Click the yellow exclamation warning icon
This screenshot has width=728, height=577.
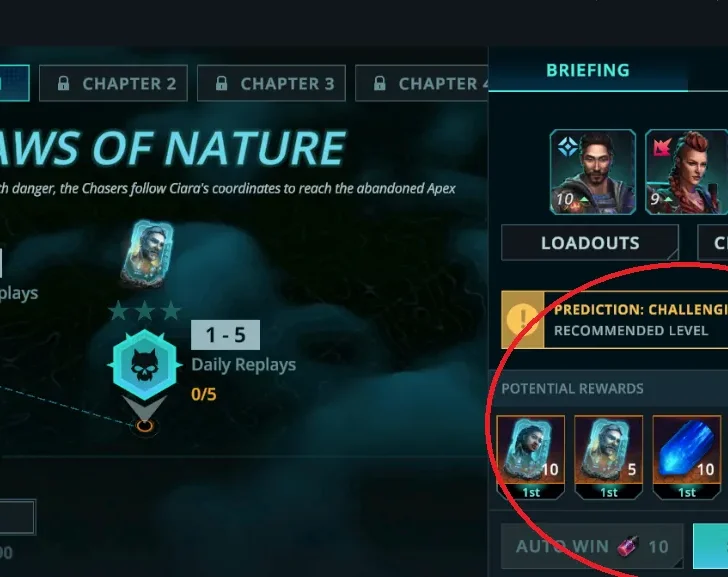click(523, 320)
